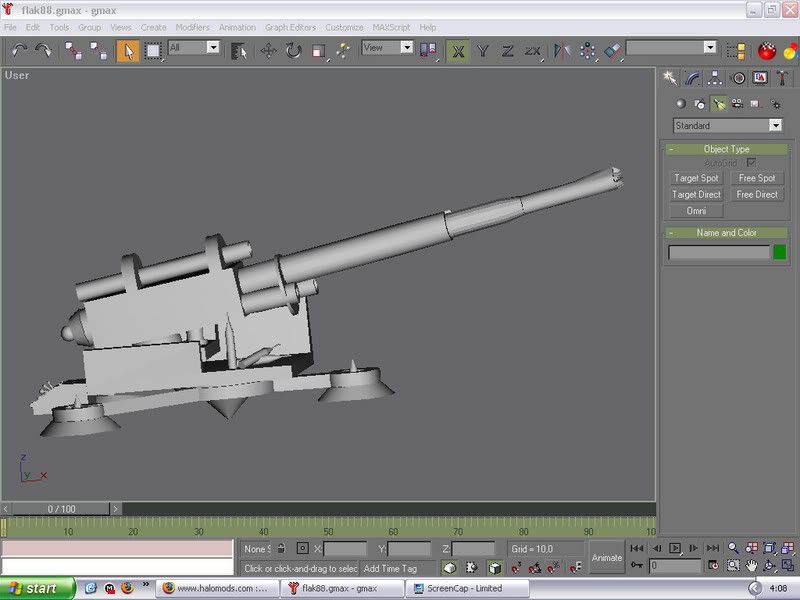Open the Standard lights category dropdown
The height and width of the screenshot is (600, 800).
776,126
